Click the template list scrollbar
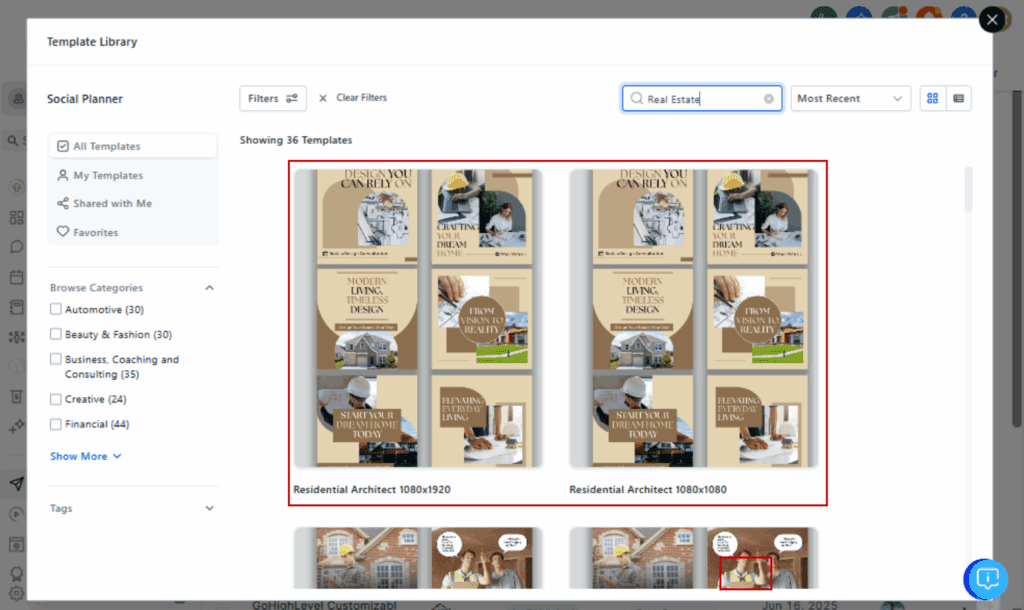 click(968, 189)
